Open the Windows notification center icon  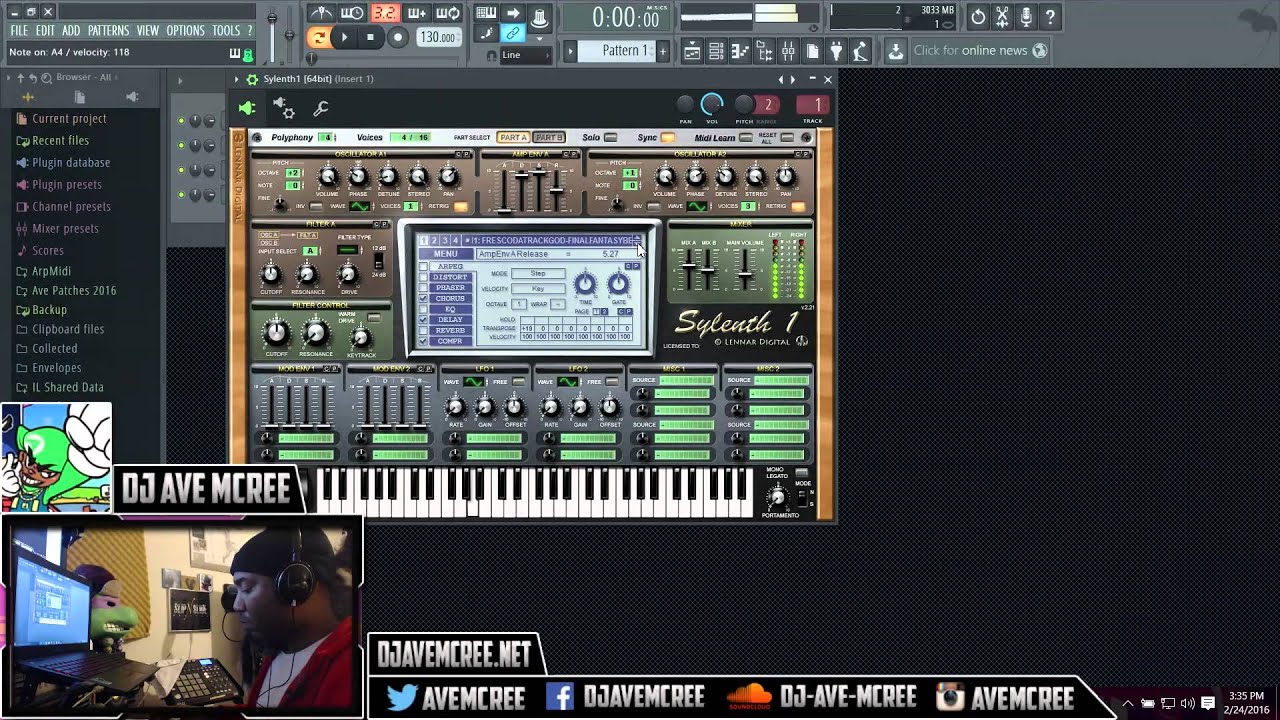point(1208,703)
